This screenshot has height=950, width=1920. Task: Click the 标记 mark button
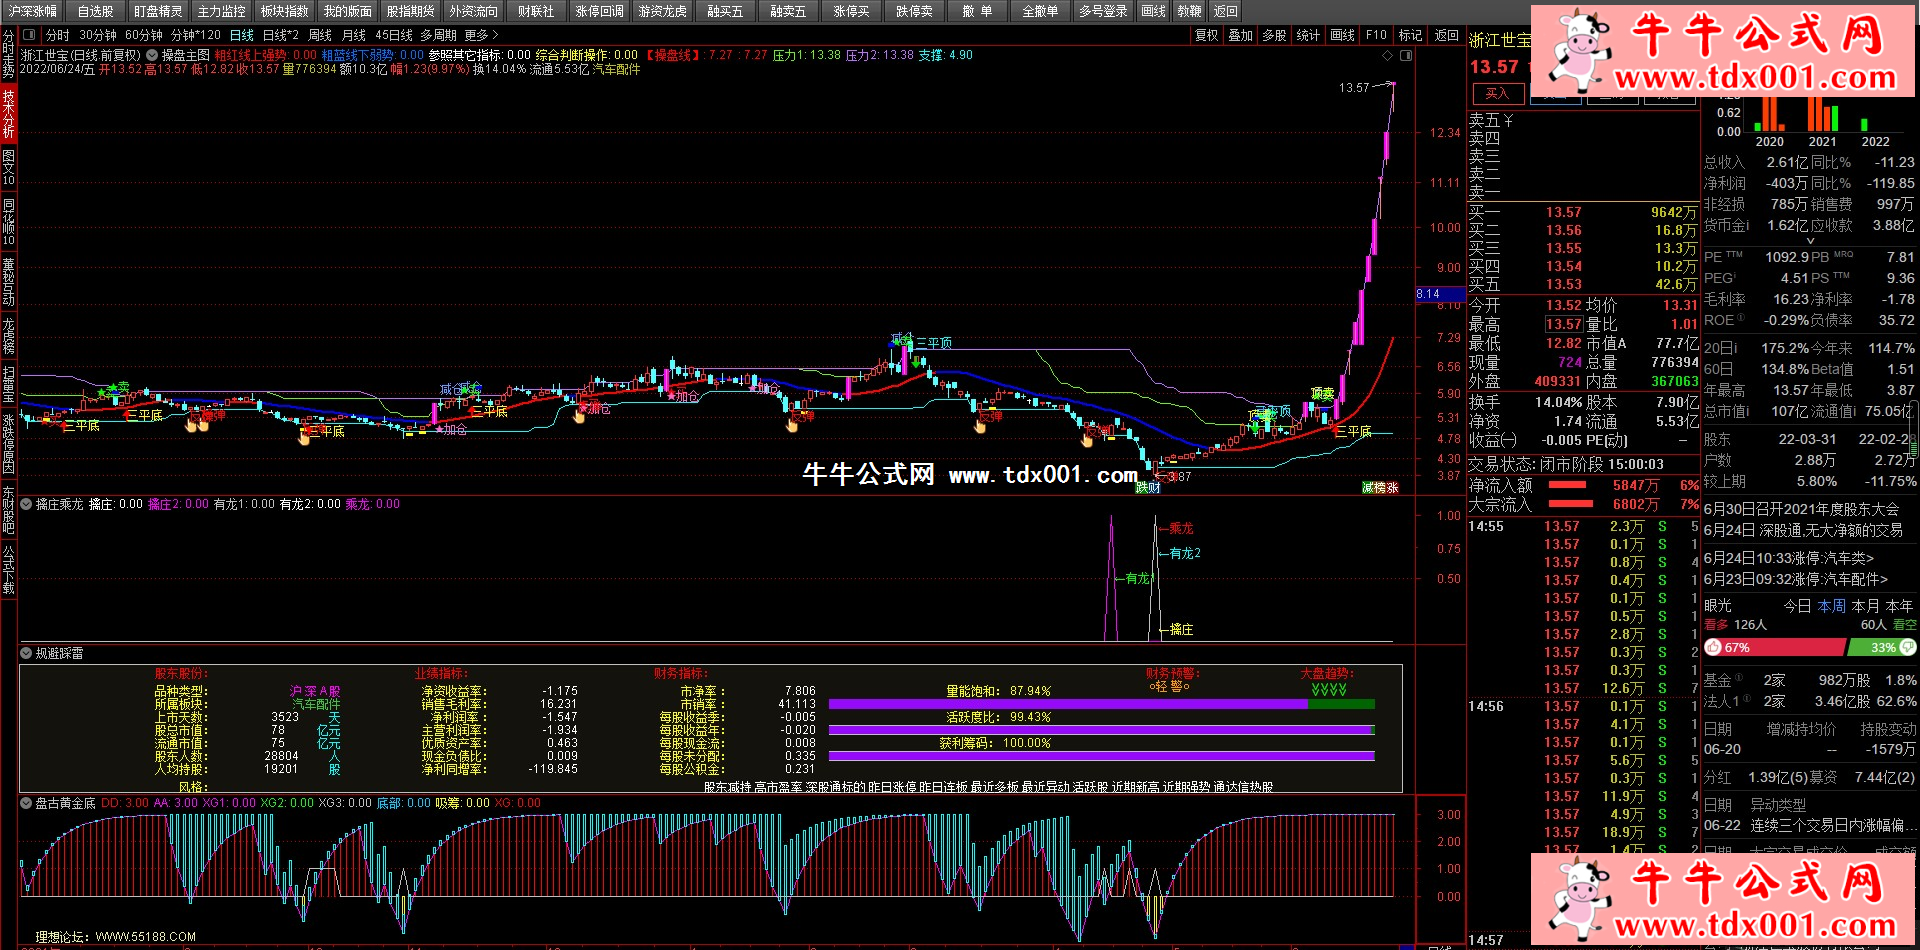point(1410,35)
